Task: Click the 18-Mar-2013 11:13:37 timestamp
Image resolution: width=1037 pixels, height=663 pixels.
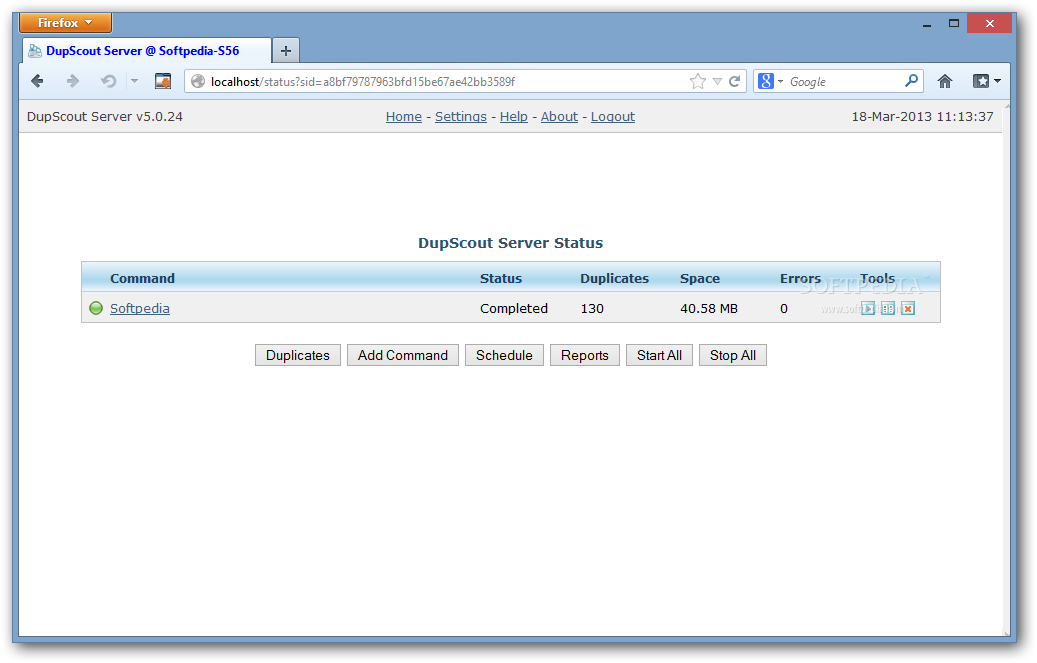Action: (x=922, y=116)
